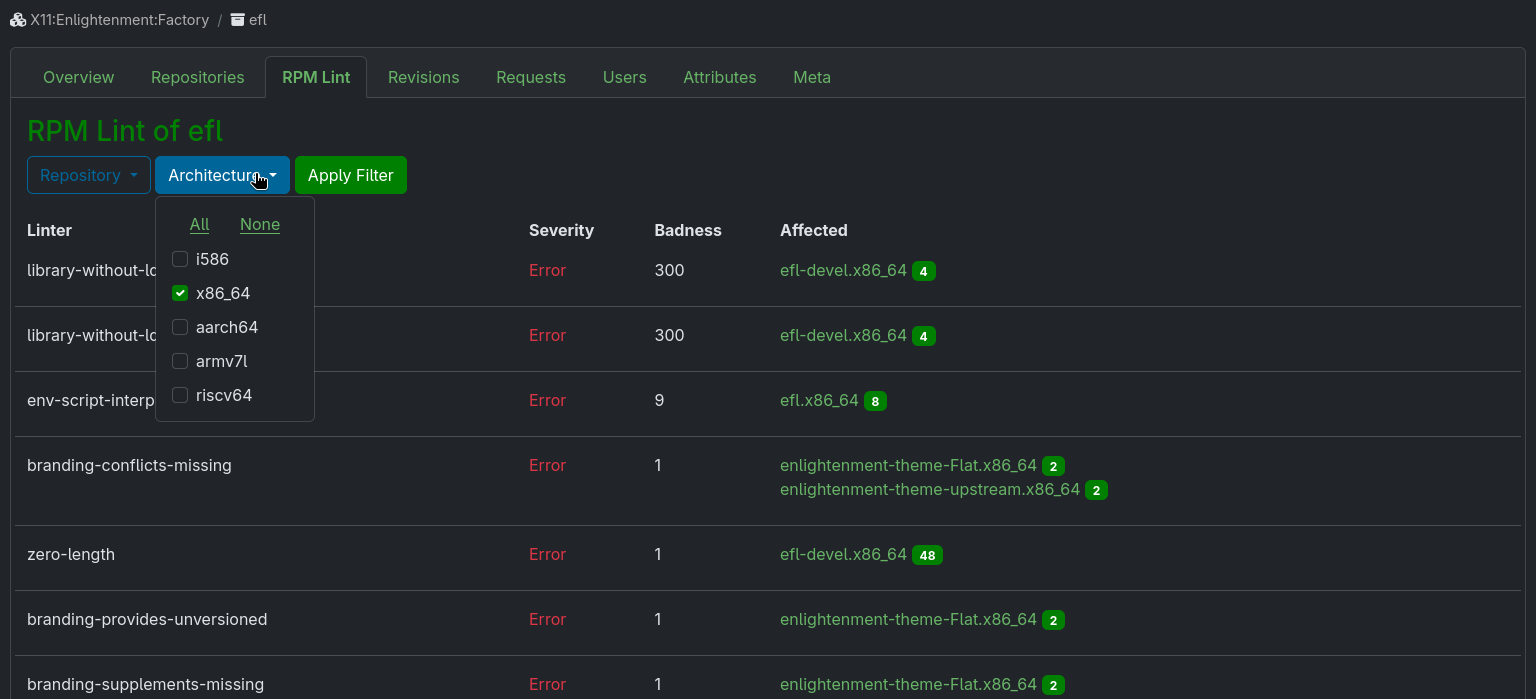Click the badge 8 next to efl.x86_64
The image size is (1536, 699).
[875, 401]
